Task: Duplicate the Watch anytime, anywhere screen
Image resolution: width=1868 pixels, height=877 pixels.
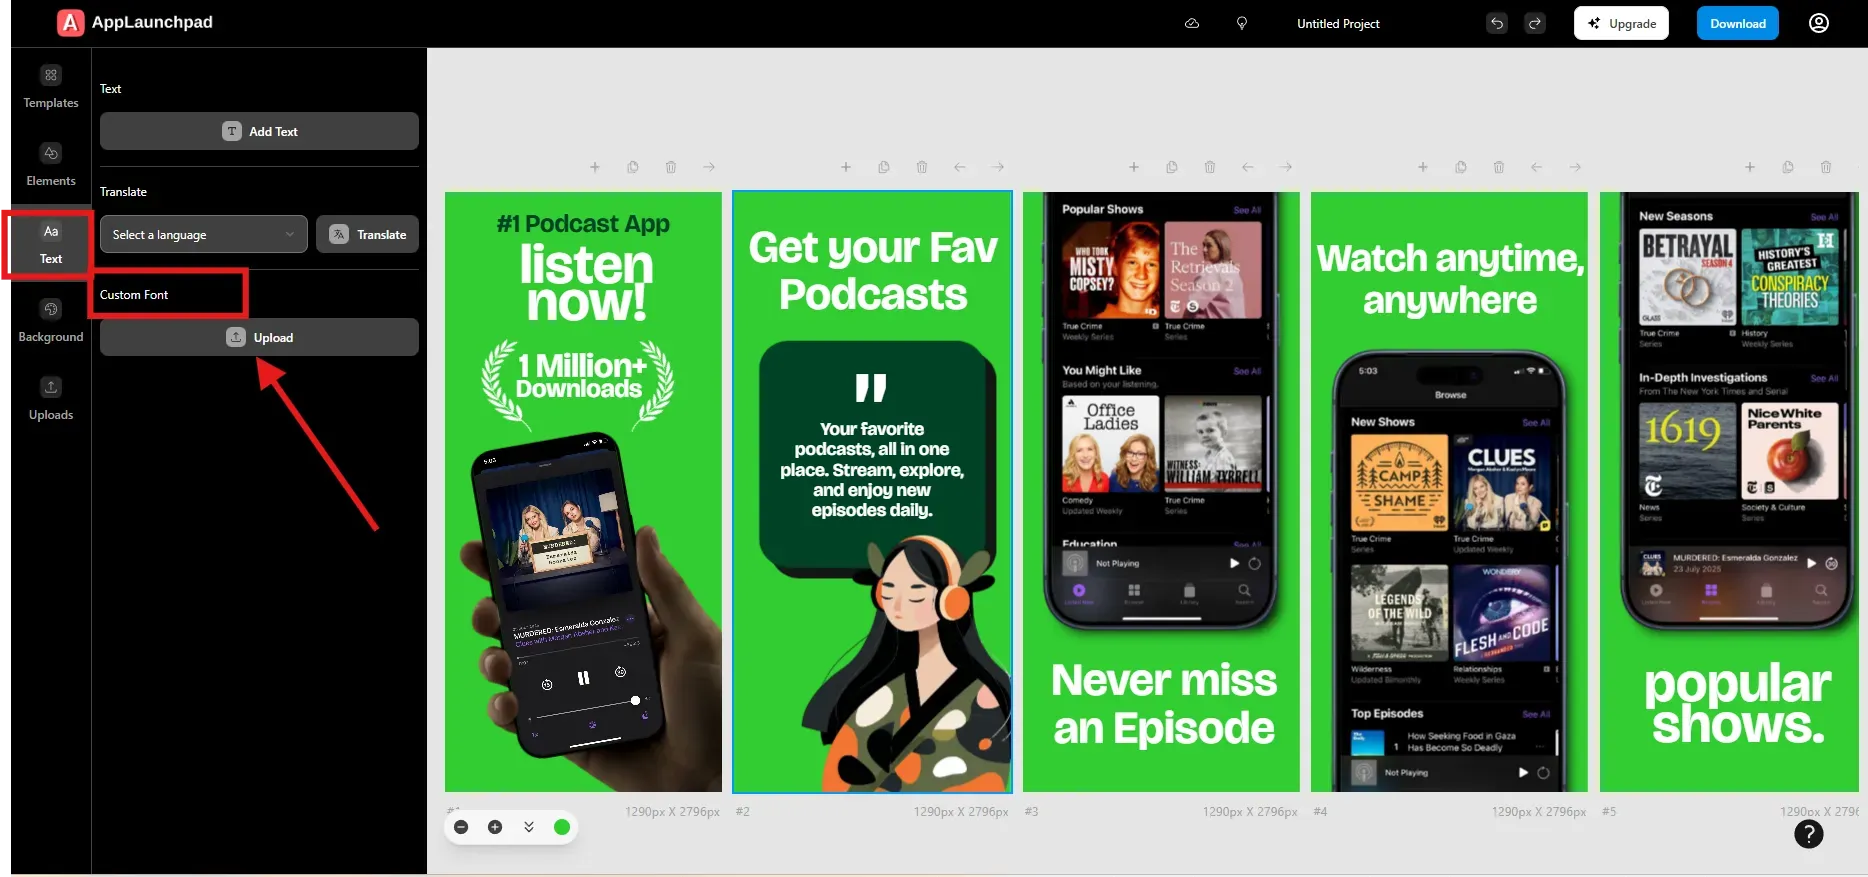Action: [x=1461, y=167]
